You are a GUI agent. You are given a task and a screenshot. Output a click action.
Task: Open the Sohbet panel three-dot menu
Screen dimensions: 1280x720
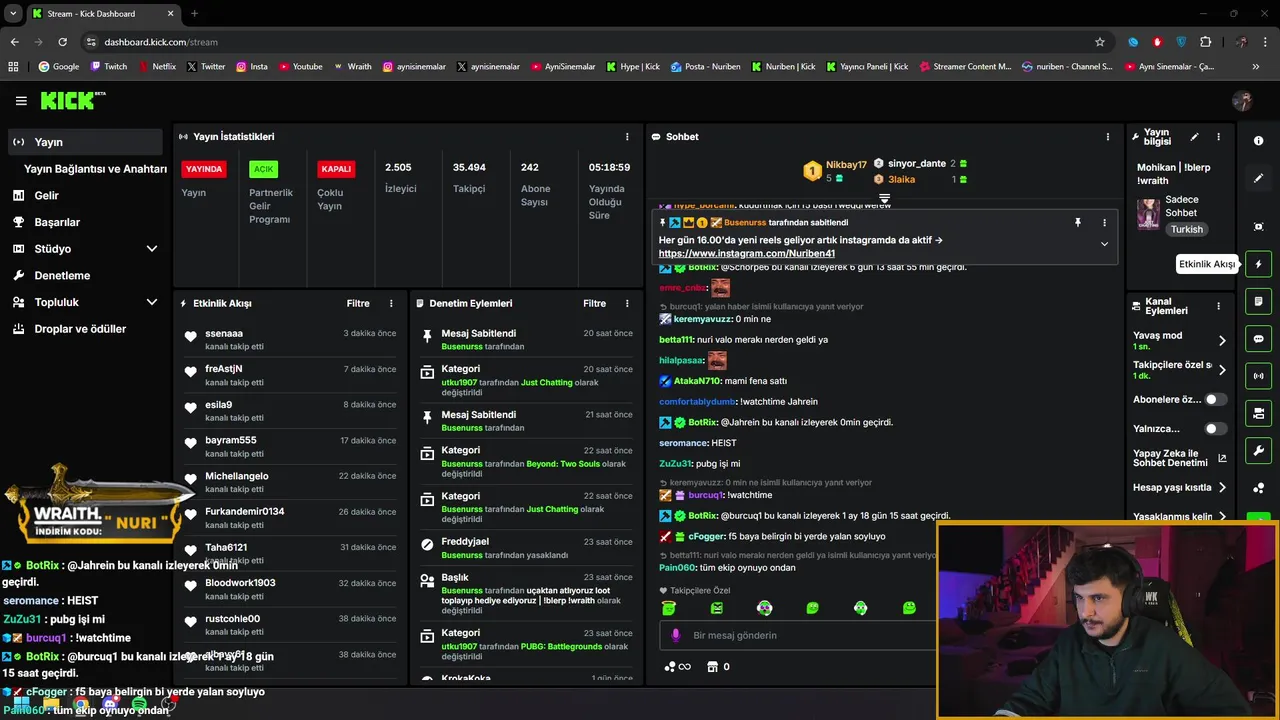(1107, 137)
